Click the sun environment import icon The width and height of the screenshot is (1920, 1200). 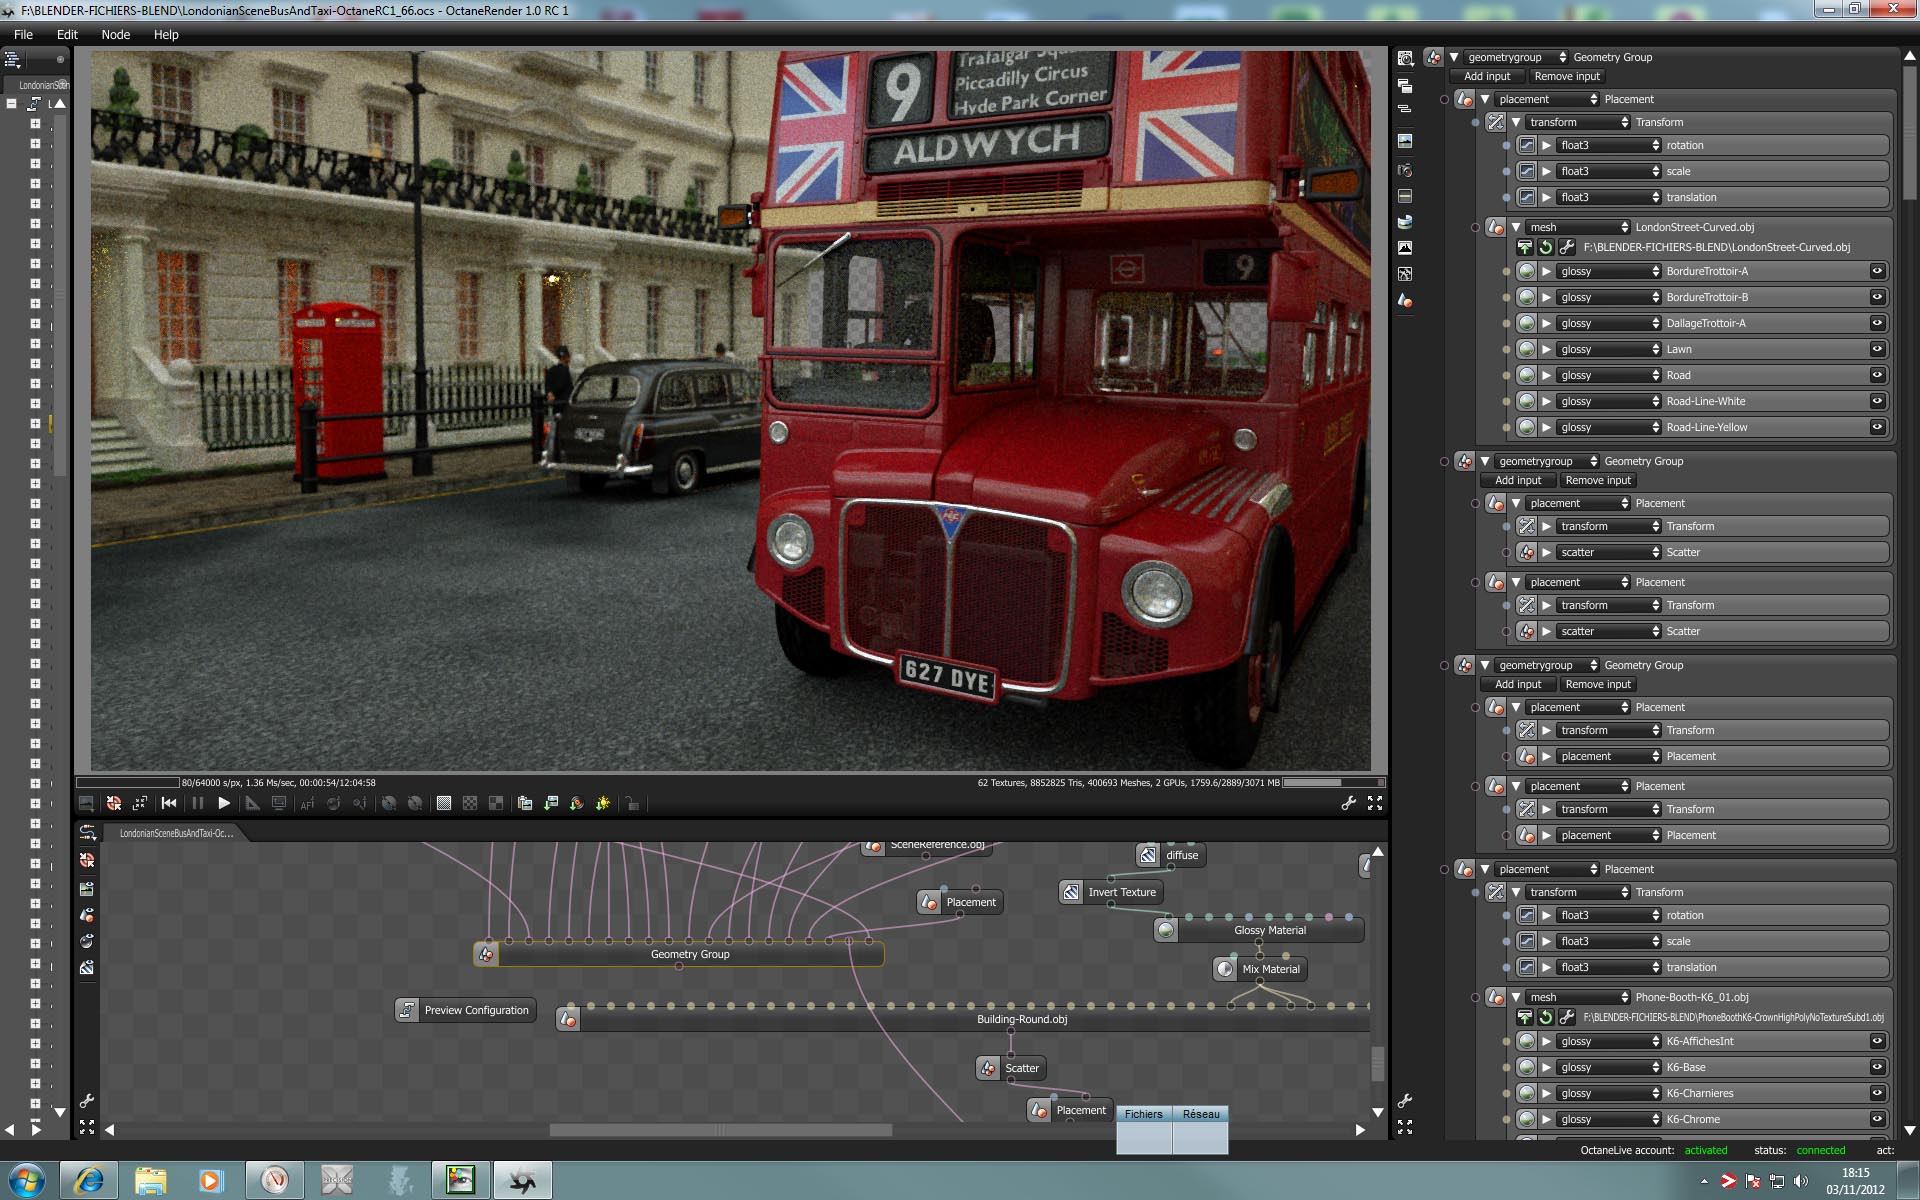603,803
